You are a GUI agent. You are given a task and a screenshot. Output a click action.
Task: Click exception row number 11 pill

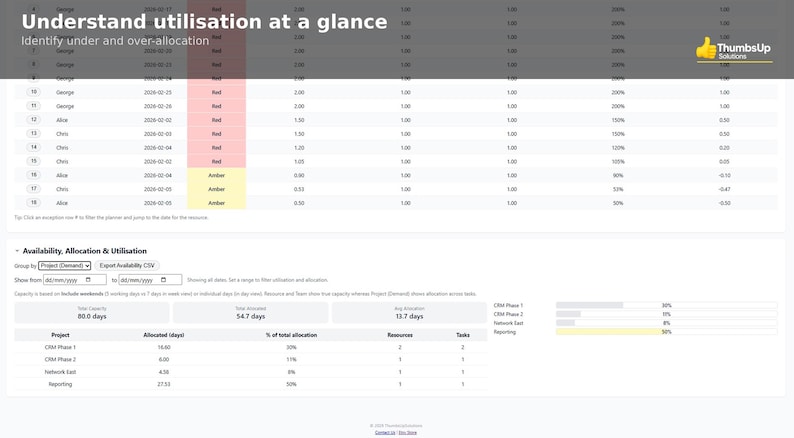tap(33, 106)
